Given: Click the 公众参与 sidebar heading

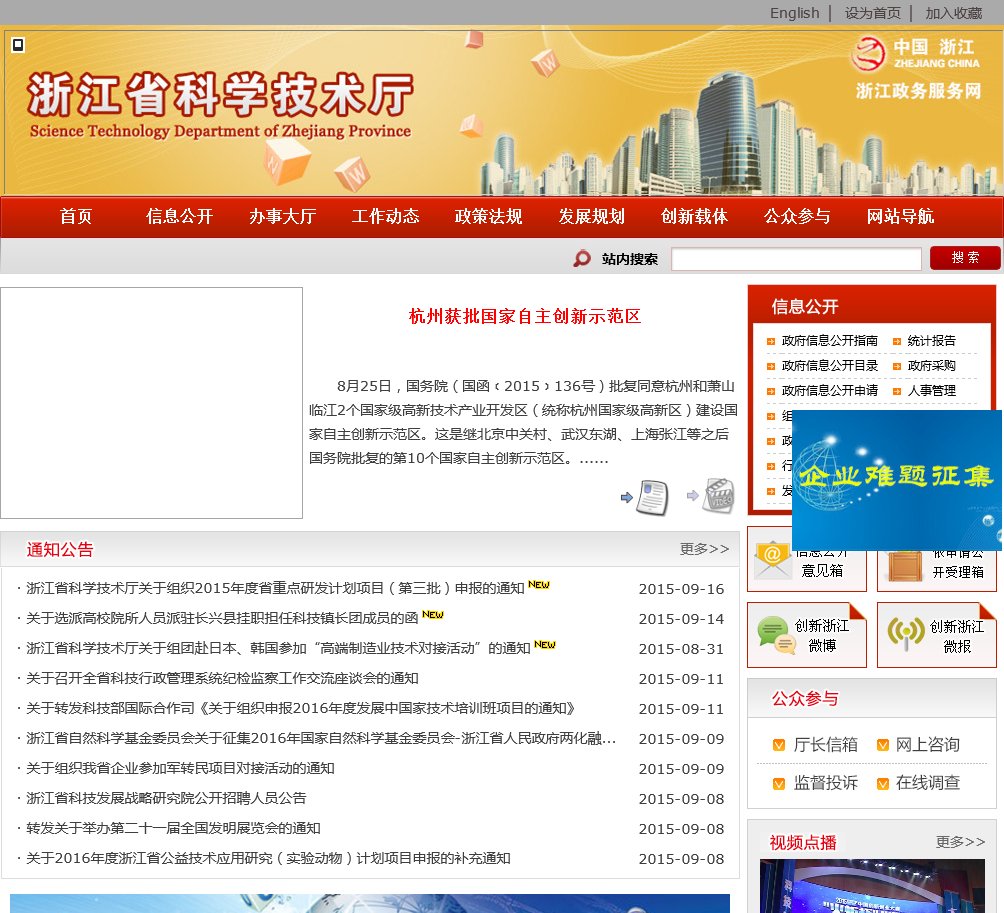Looking at the screenshot, I should [x=805, y=699].
